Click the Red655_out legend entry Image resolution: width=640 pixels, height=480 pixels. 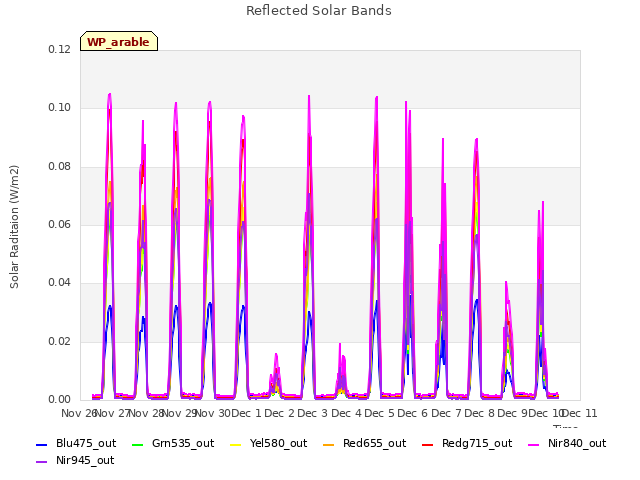coord(365,443)
